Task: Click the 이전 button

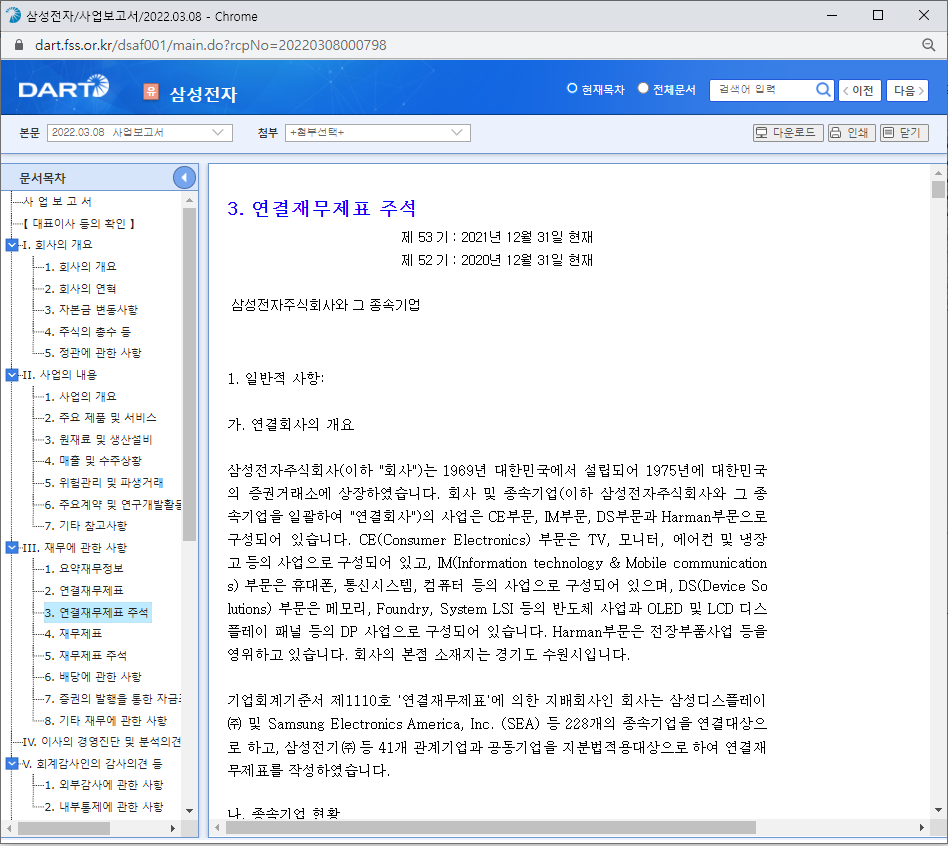Action: (859, 91)
